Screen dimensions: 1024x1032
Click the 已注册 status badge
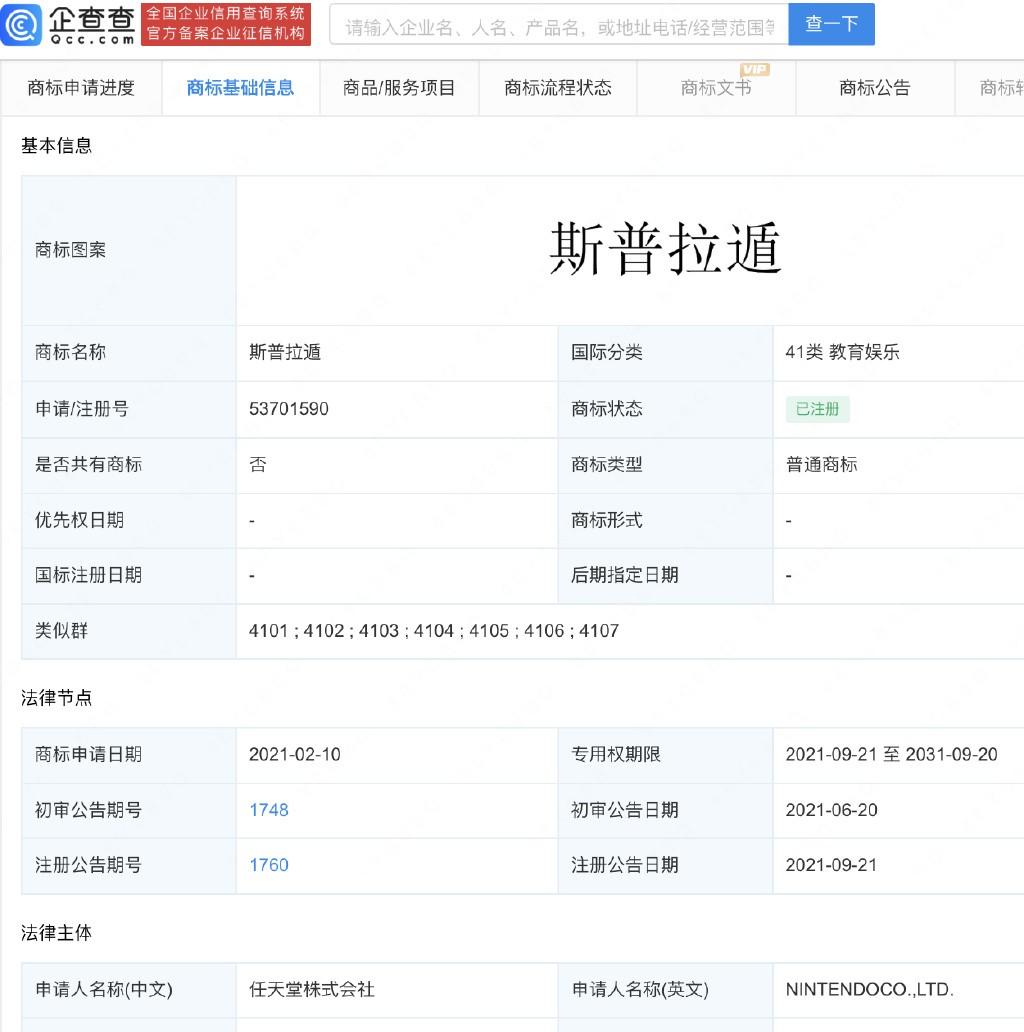tap(817, 409)
